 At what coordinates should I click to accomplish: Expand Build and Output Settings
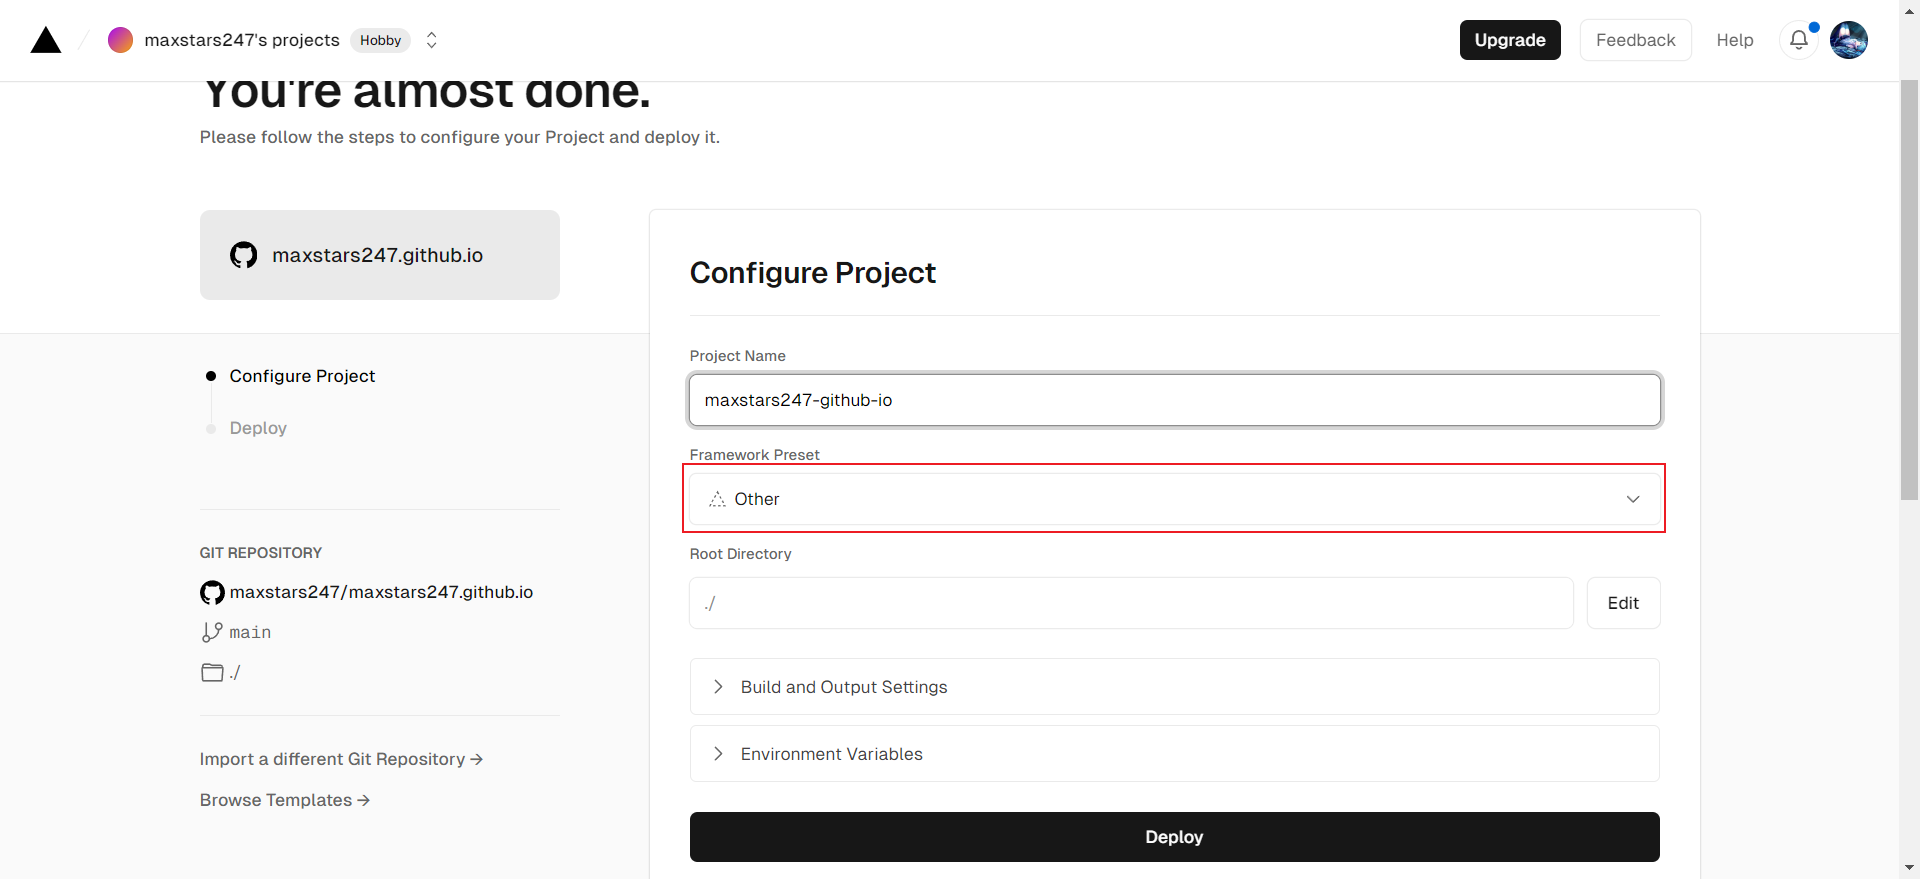(844, 687)
